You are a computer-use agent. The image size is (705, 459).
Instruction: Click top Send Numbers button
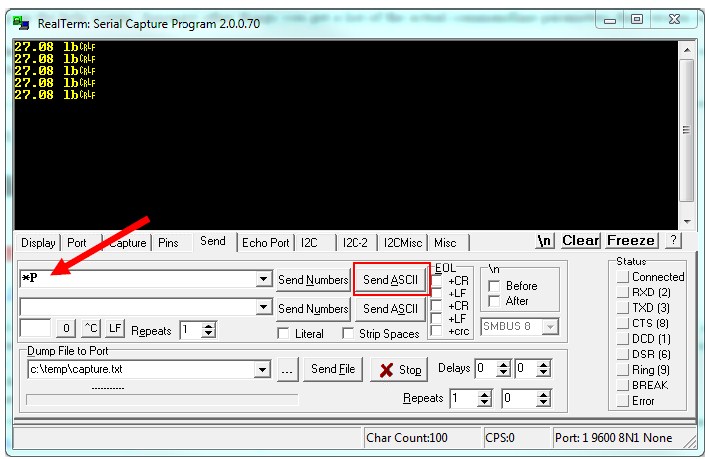coord(313,280)
